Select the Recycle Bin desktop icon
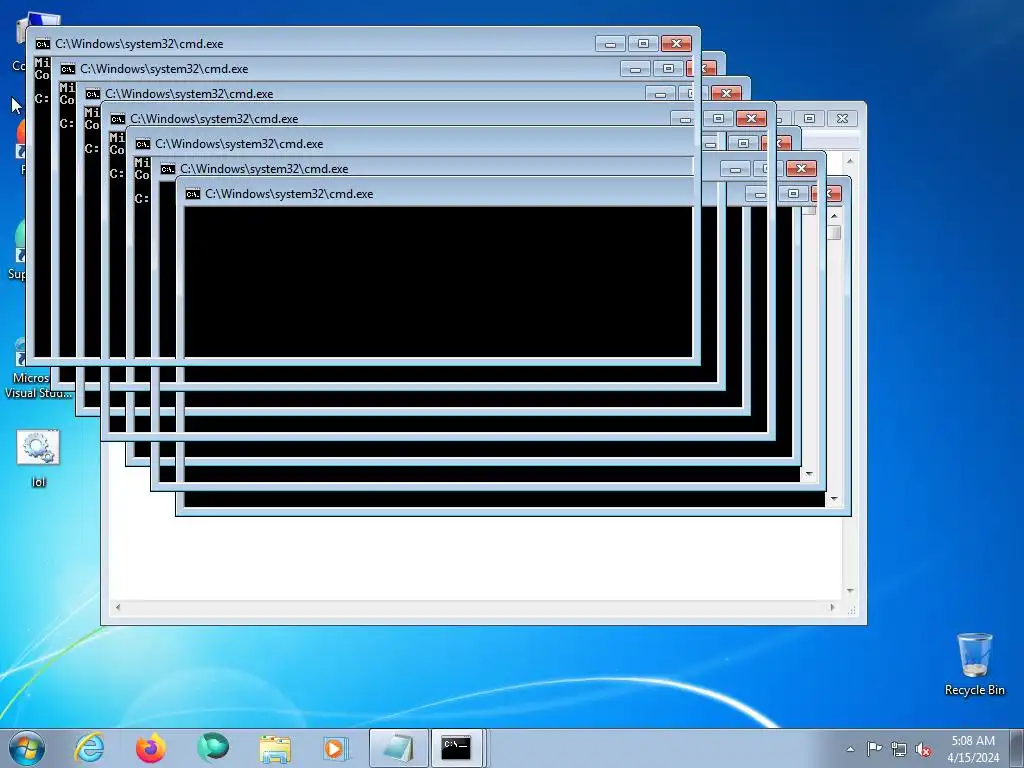 click(x=974, y=664)
